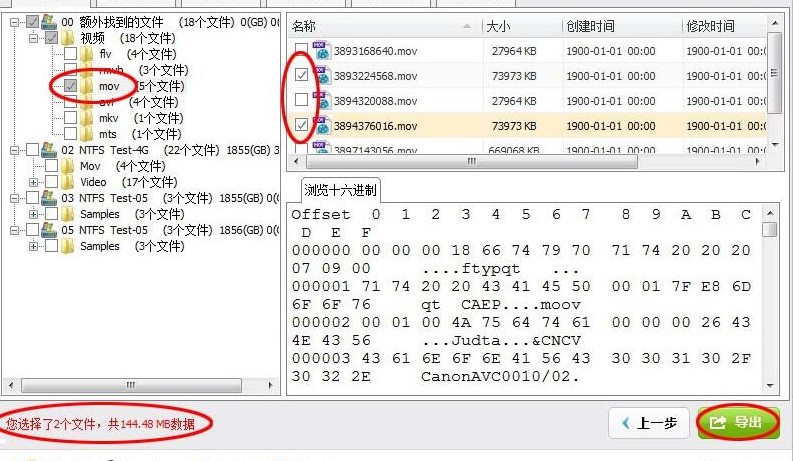
Task: Collapse the 02 NTFS Test-4G node
Action: point(15,150)
